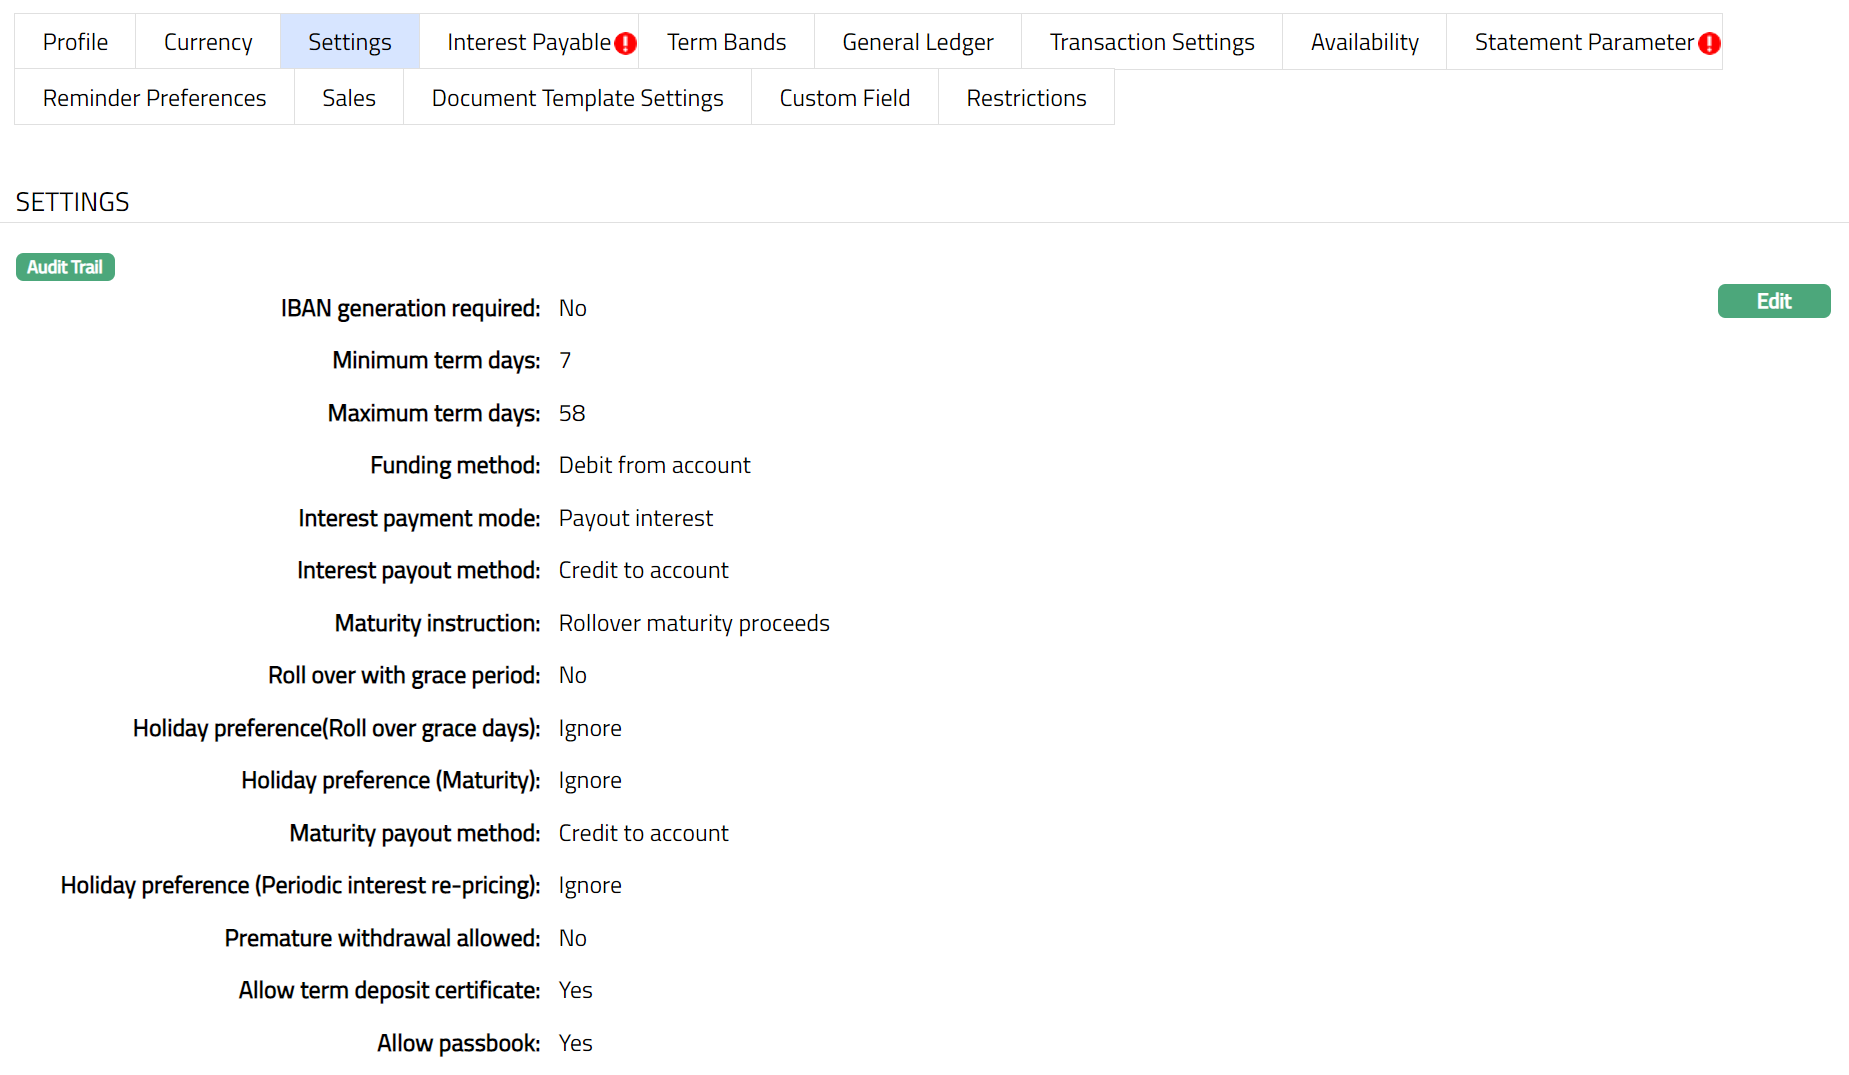Click the Rollover maturity proceeds value
The height and width of the screenshot is (1075, 1849).
tap(694, 623)
